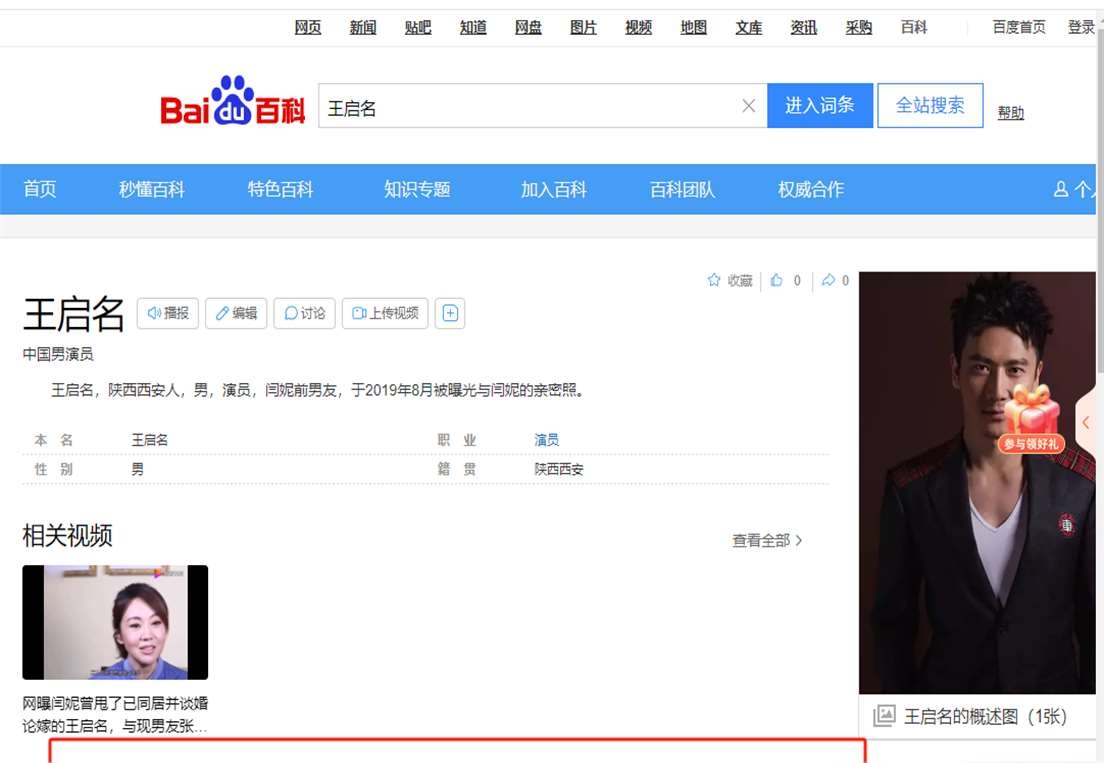This screenshot has width=1104, height=763.
Task: Click the 演员 occupation link
Action: [546, 440]
